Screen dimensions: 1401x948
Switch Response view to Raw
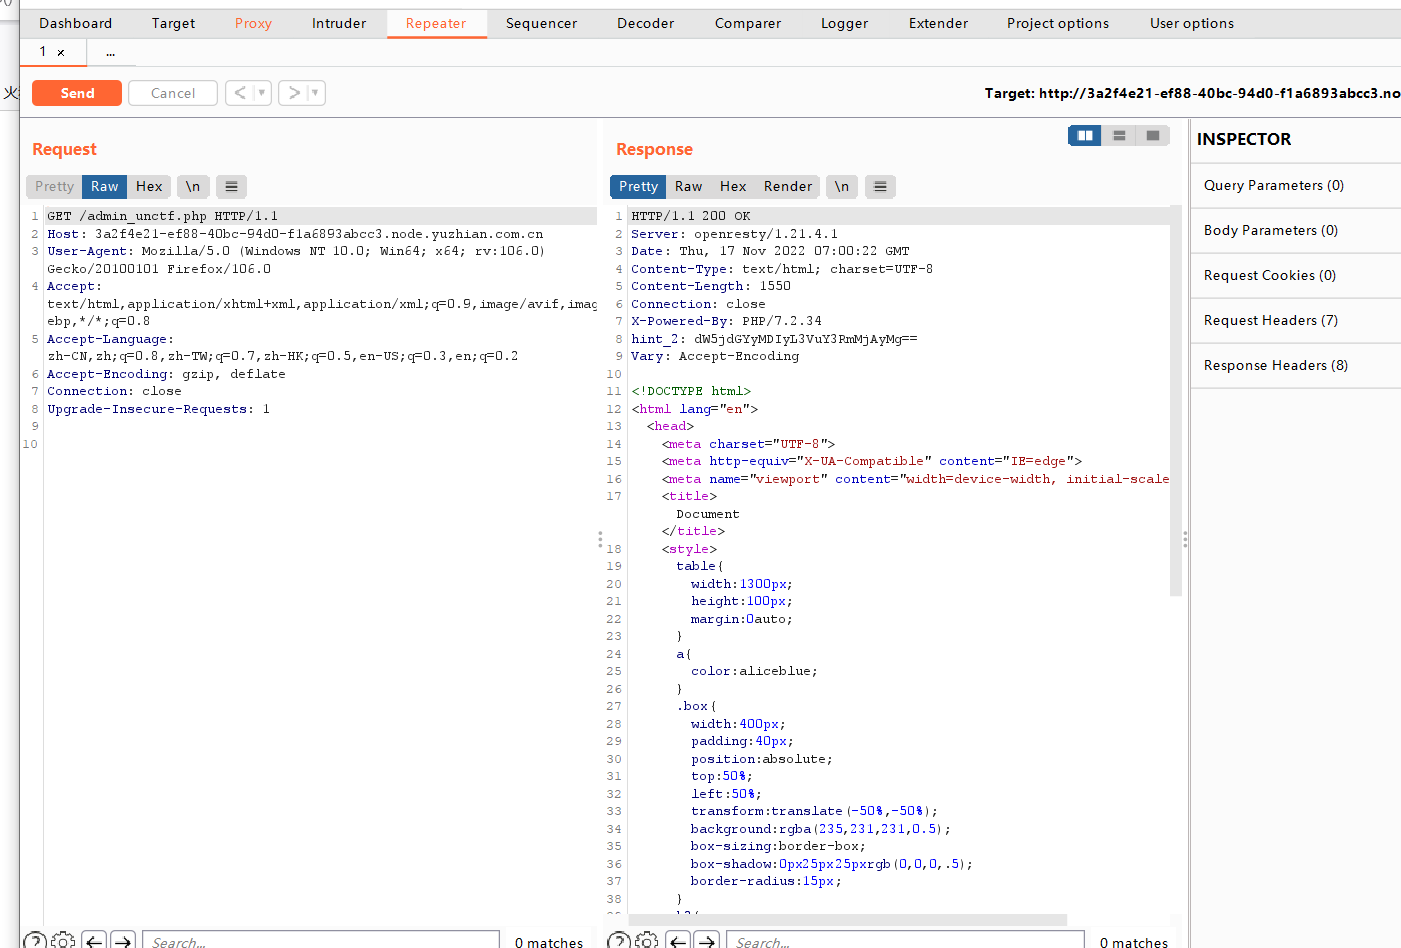pyautogui.click(x=688, y=186)
